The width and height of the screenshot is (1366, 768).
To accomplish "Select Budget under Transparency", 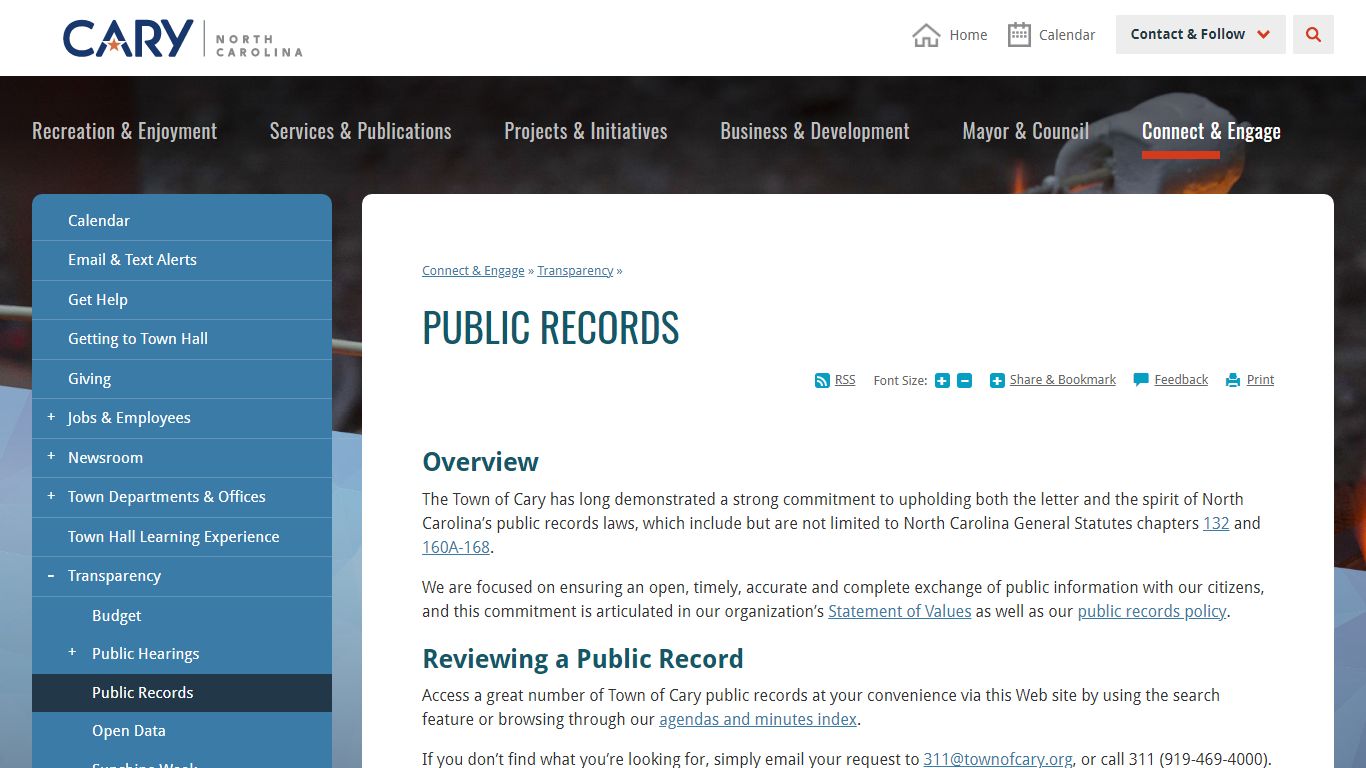I will click(117, 615).
